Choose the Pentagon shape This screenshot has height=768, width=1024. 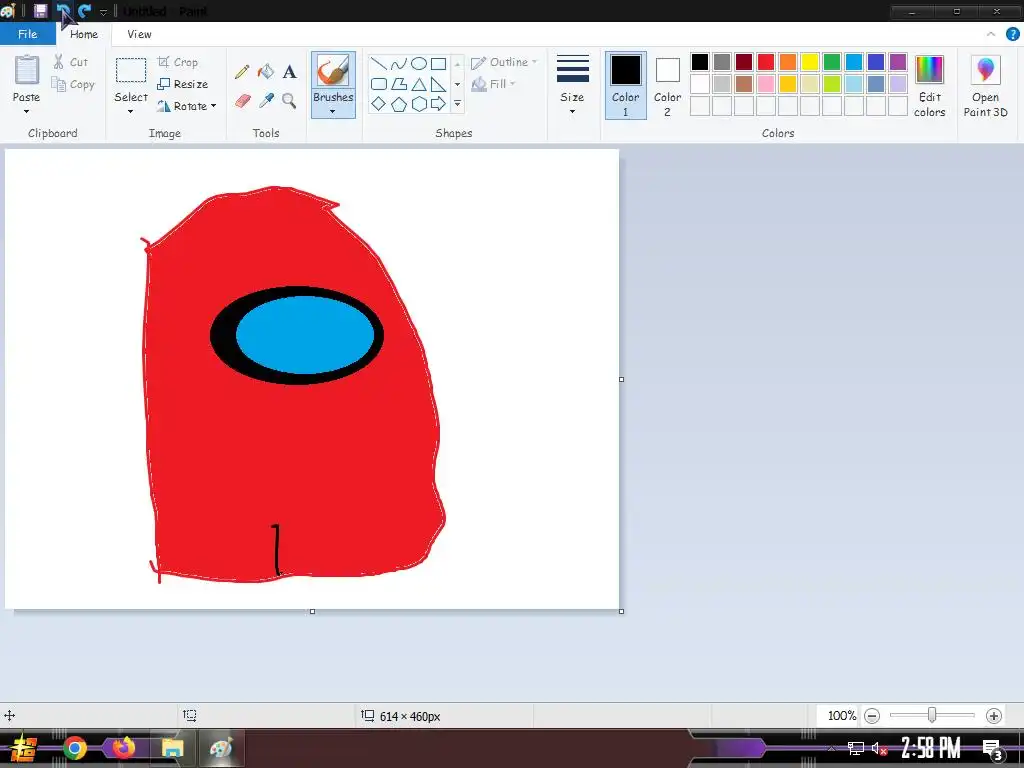(x=399, y=104)
